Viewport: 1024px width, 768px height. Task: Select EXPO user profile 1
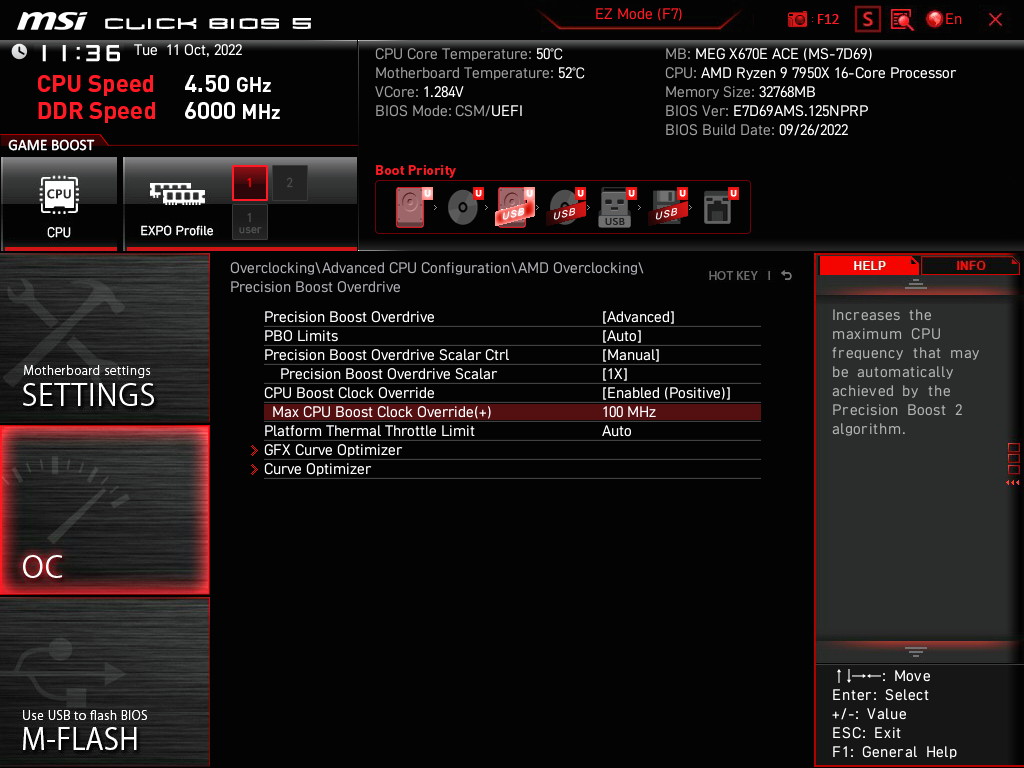pos(249,222)
